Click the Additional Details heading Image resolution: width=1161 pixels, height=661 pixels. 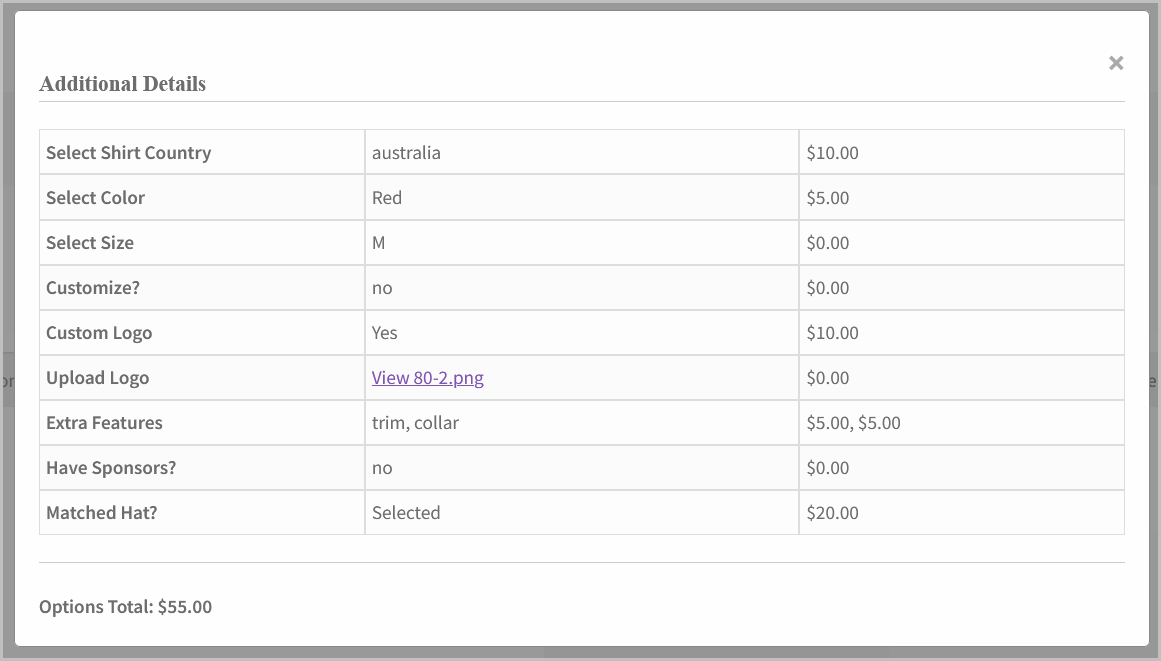point(122,84)
